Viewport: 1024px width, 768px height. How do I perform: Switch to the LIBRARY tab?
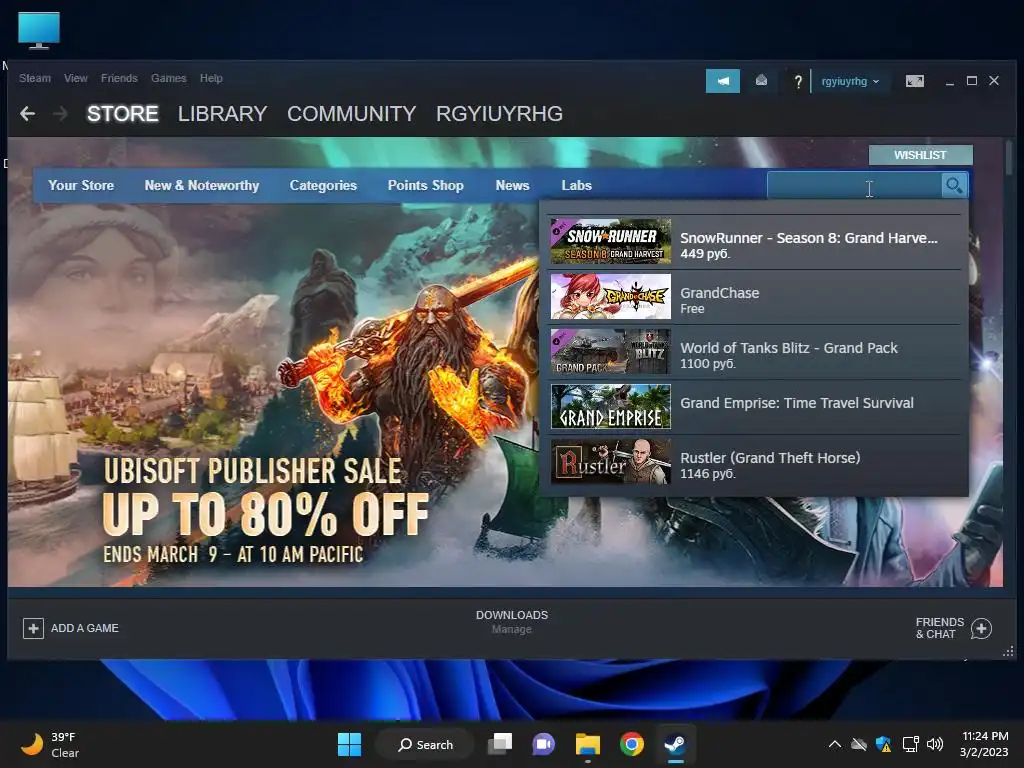coord(222,114)
